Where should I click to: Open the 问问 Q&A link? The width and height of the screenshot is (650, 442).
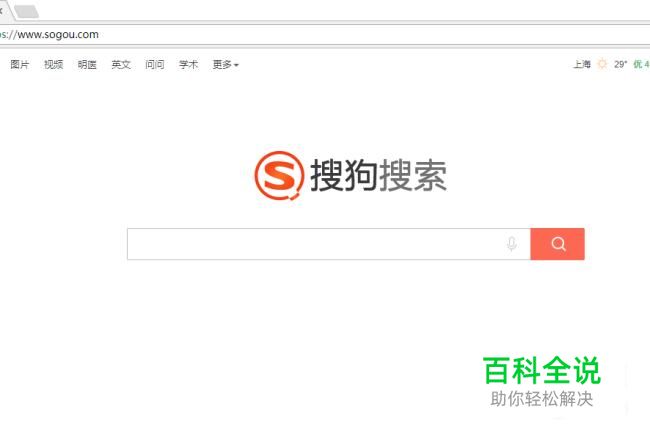tap(155, 65)
